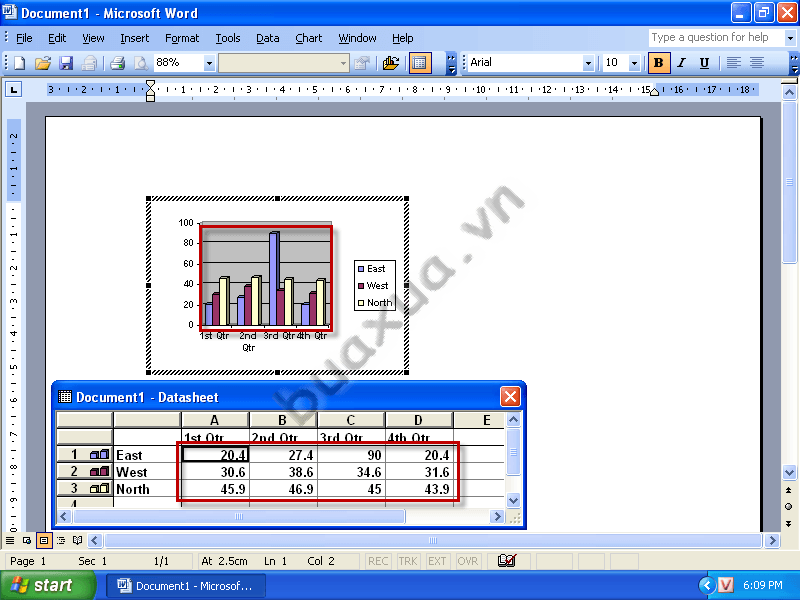Screen dimensions: 800x600
Task: Toggle OVR overtype indicator
Action: tap(467, 561)
